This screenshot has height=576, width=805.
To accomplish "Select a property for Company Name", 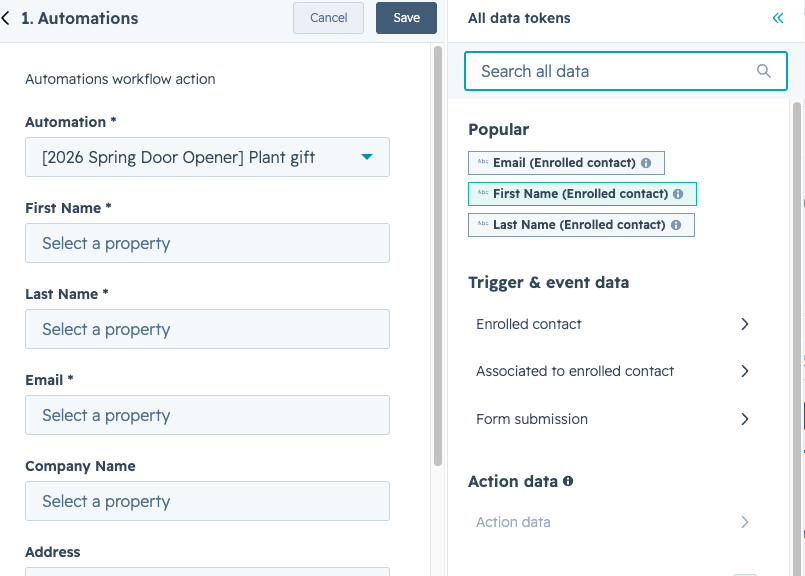I will click(207, 501).
